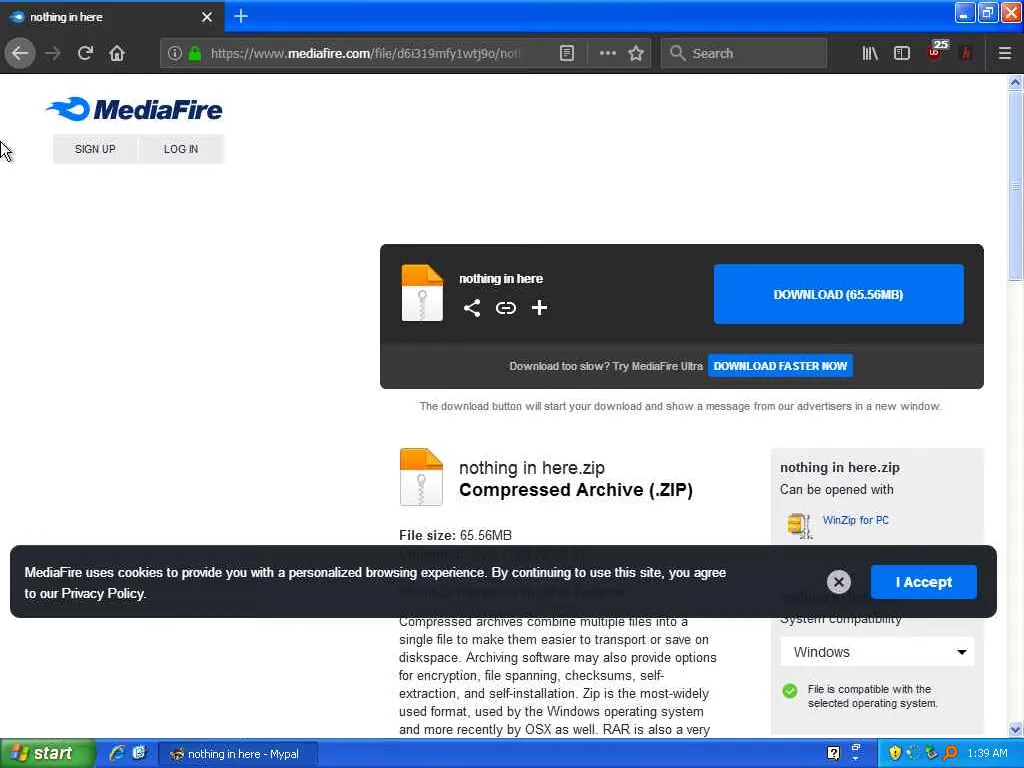1024x768 pixels.
Task: Click the 'nothing in here.zip' file name heading
Action: point(532,468)
